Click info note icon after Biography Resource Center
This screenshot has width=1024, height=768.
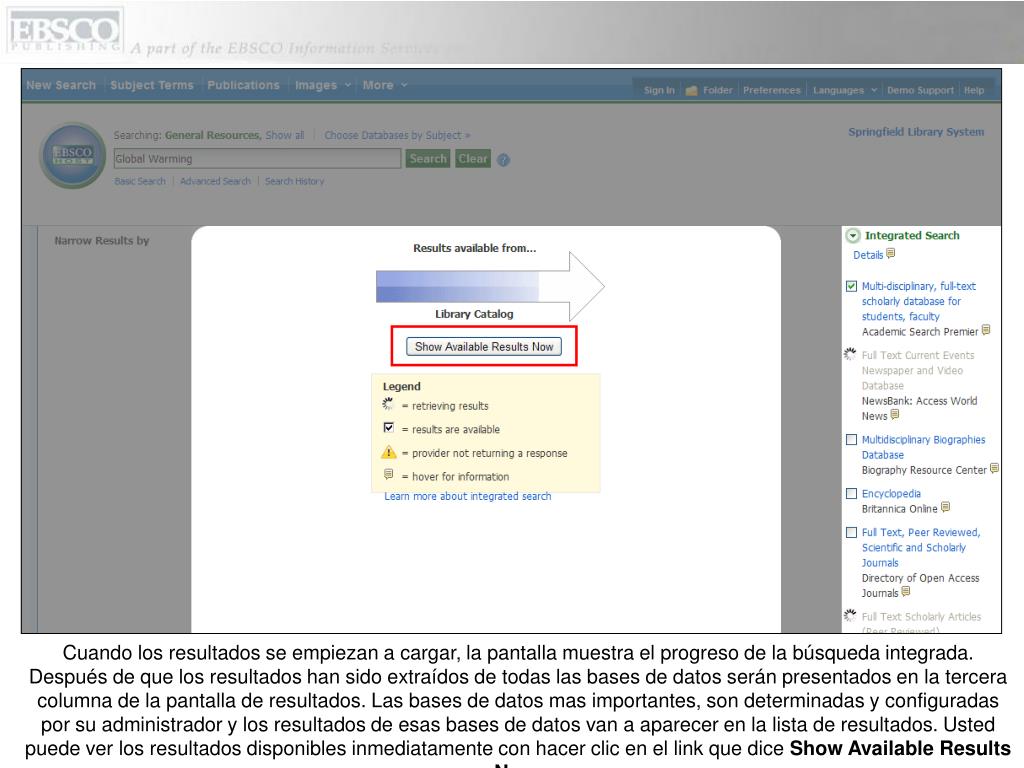(x=994, y=468)
